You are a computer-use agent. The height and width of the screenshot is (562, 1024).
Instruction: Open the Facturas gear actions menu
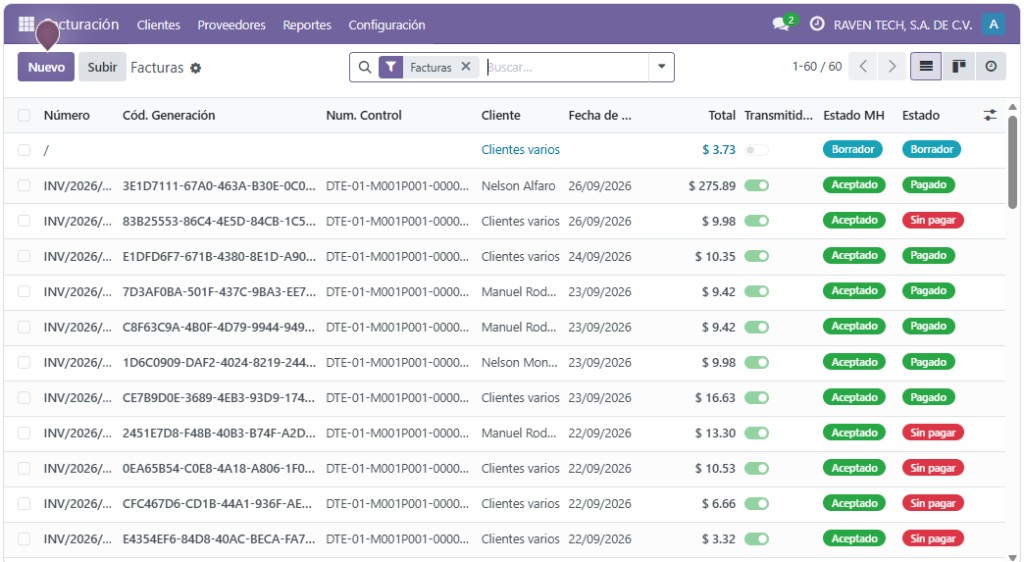click(195, 68)
